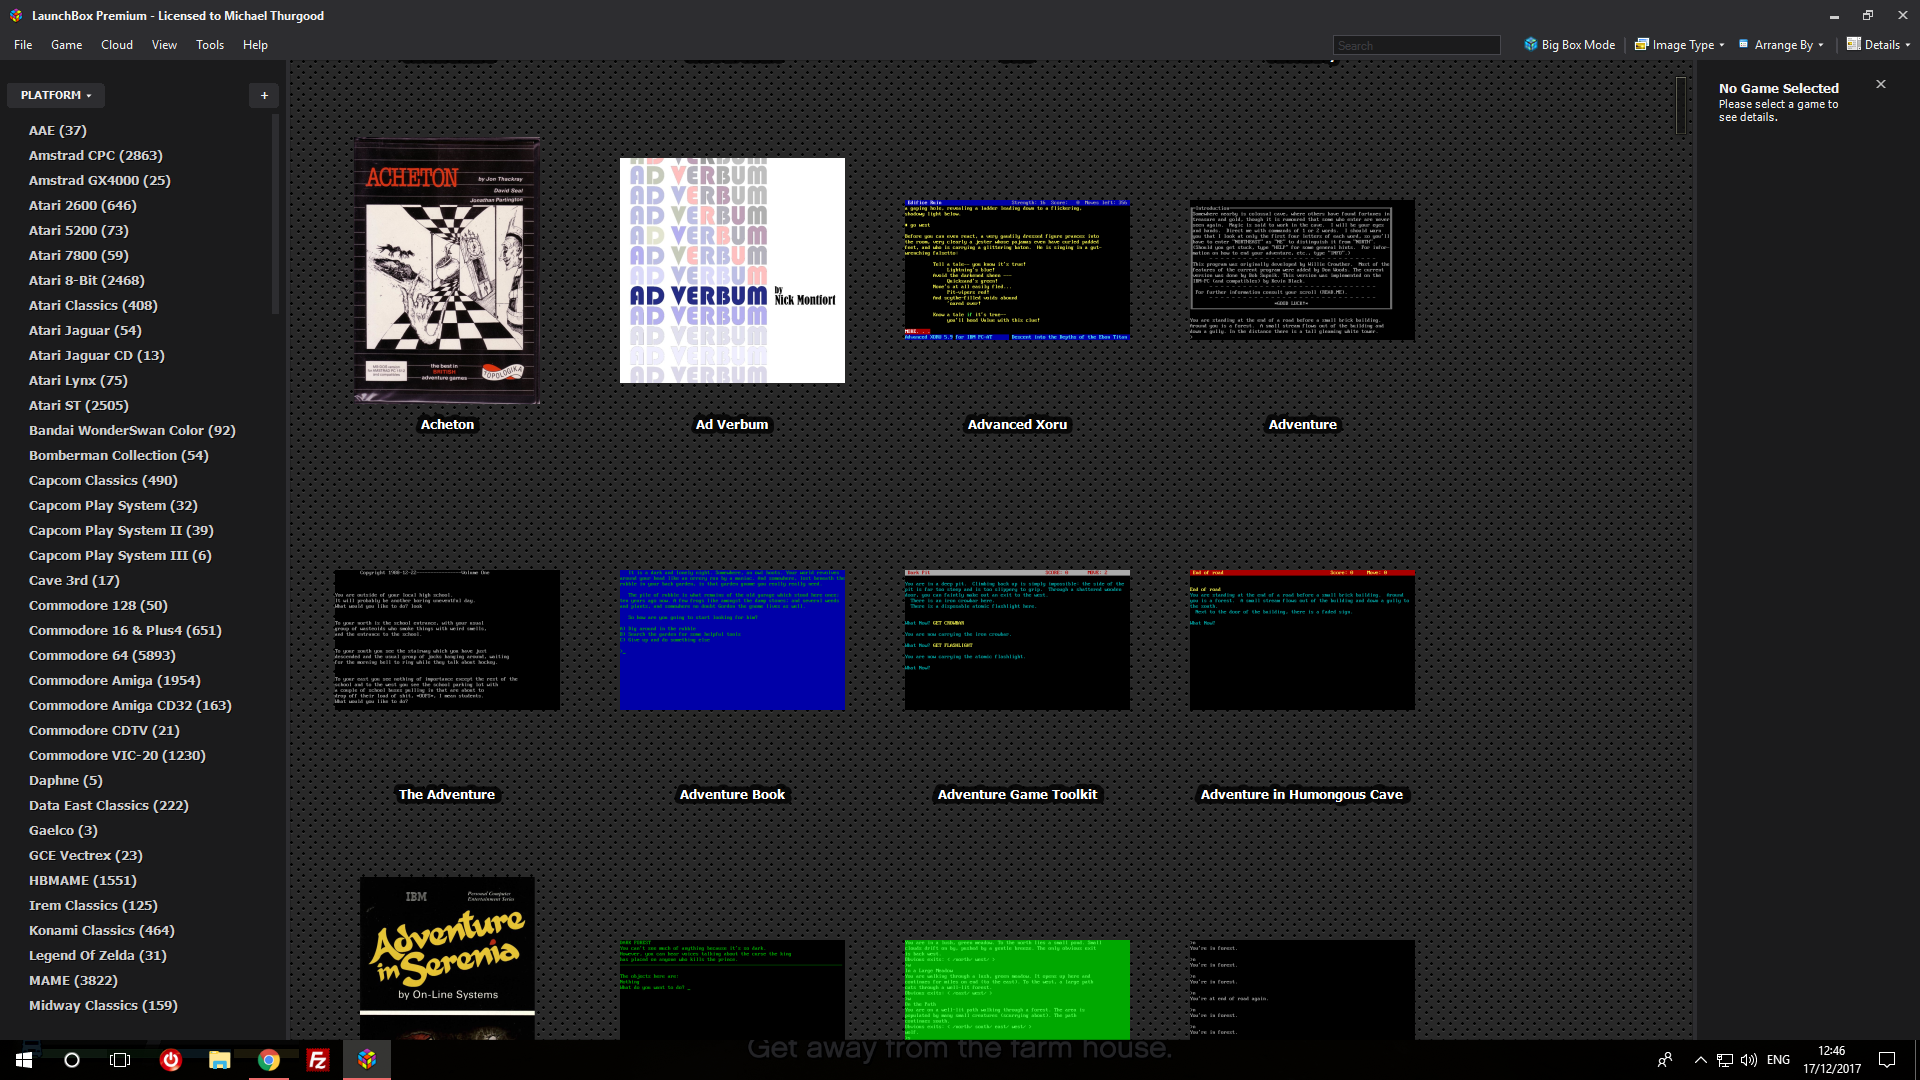Close the No Game Selected panel
The image size is (1920, 1080).
(x=1881, y=85)
